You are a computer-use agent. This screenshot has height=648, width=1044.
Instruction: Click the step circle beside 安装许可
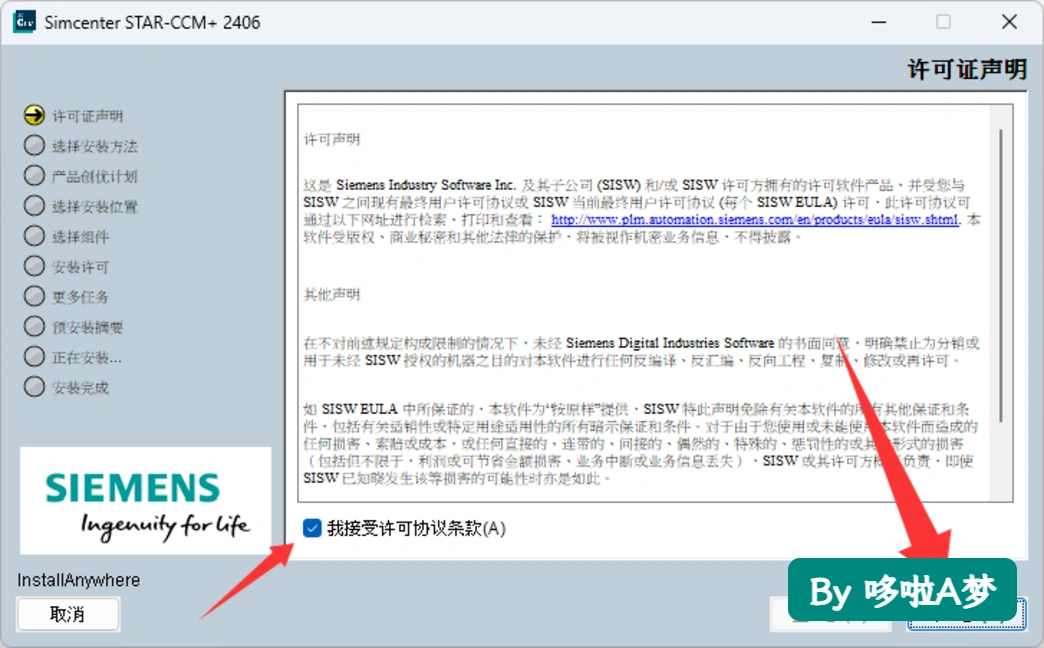[x=34, y=266]
